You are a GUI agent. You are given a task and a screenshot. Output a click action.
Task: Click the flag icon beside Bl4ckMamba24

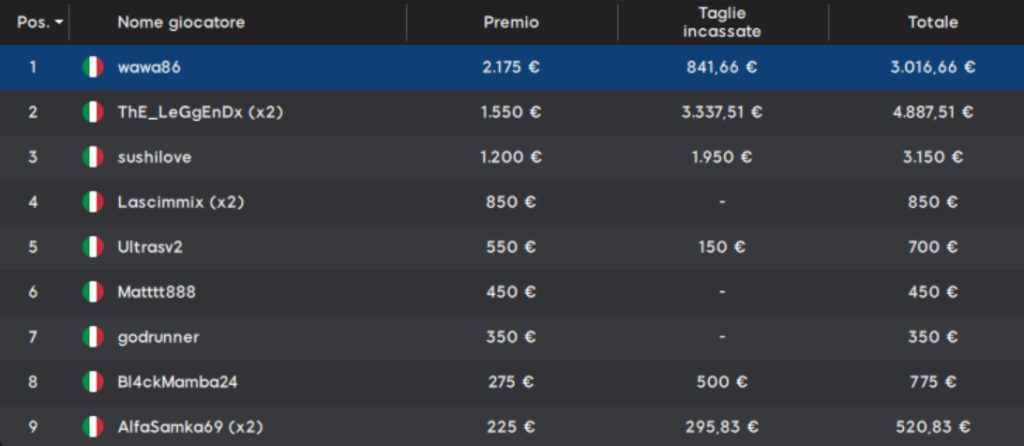[x=93, y=382]
